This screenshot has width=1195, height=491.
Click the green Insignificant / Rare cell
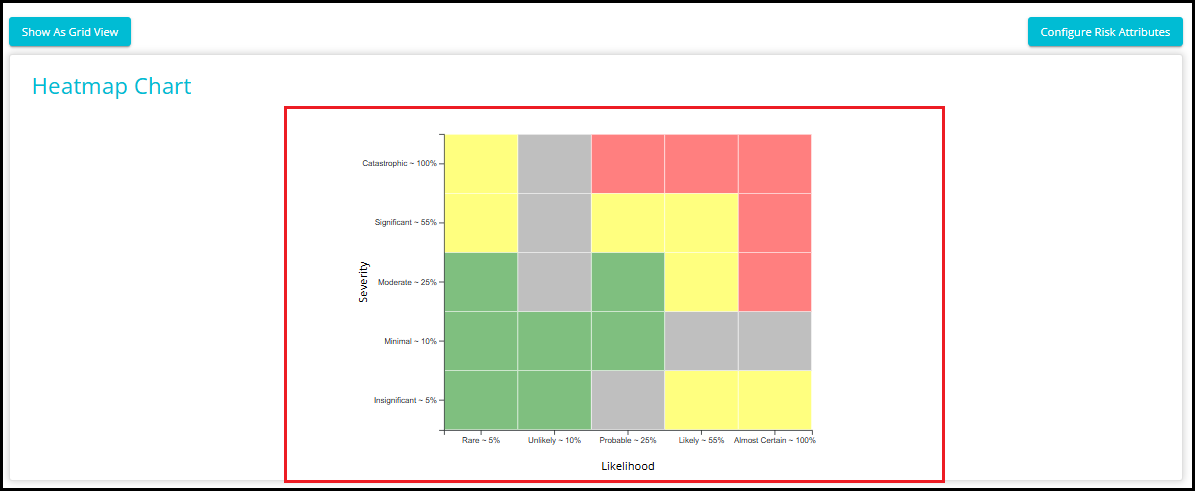coord(481,400)
